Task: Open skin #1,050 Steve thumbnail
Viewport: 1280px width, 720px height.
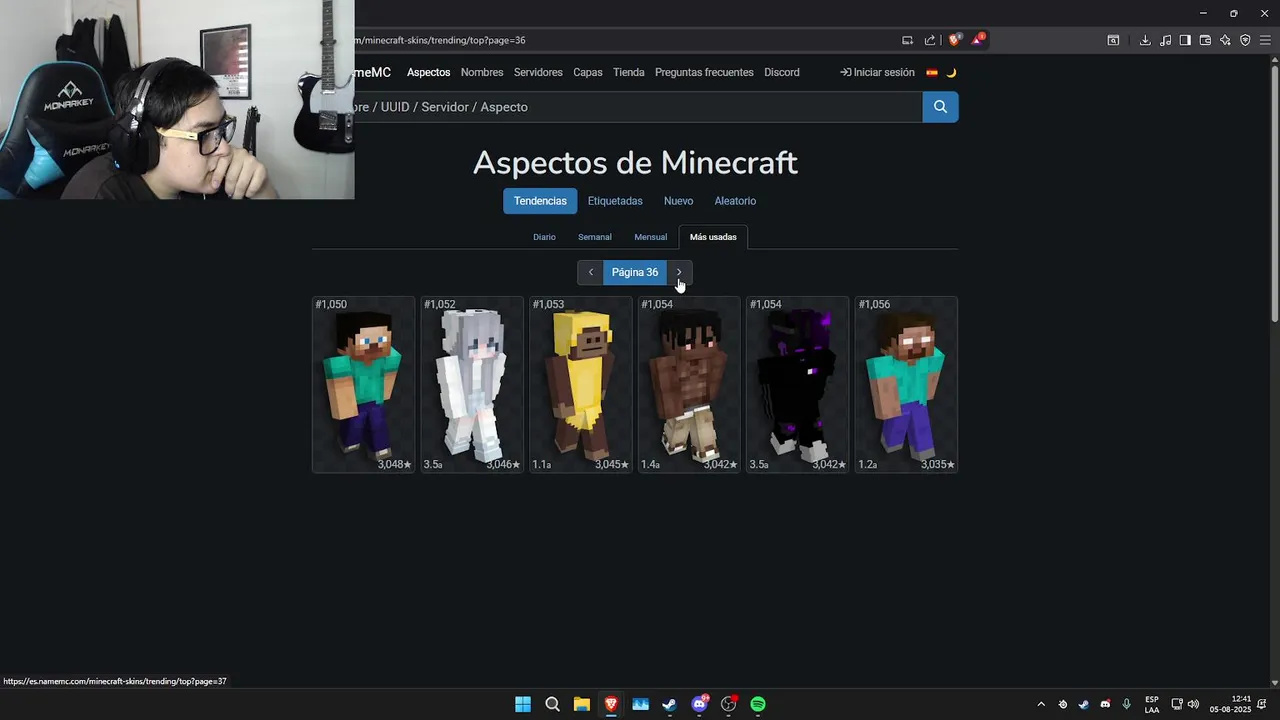Action: (363, 385)
